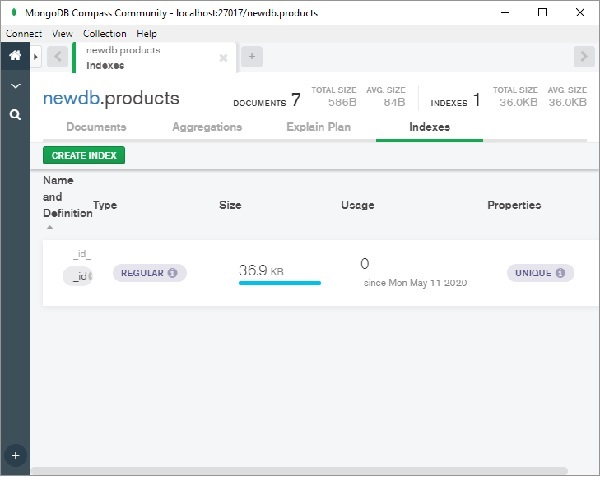Image resolution: width=601 pixels, height=477 pixels.
Task: Collapse sidebar section using chevron down
Action: coord(15,87)
